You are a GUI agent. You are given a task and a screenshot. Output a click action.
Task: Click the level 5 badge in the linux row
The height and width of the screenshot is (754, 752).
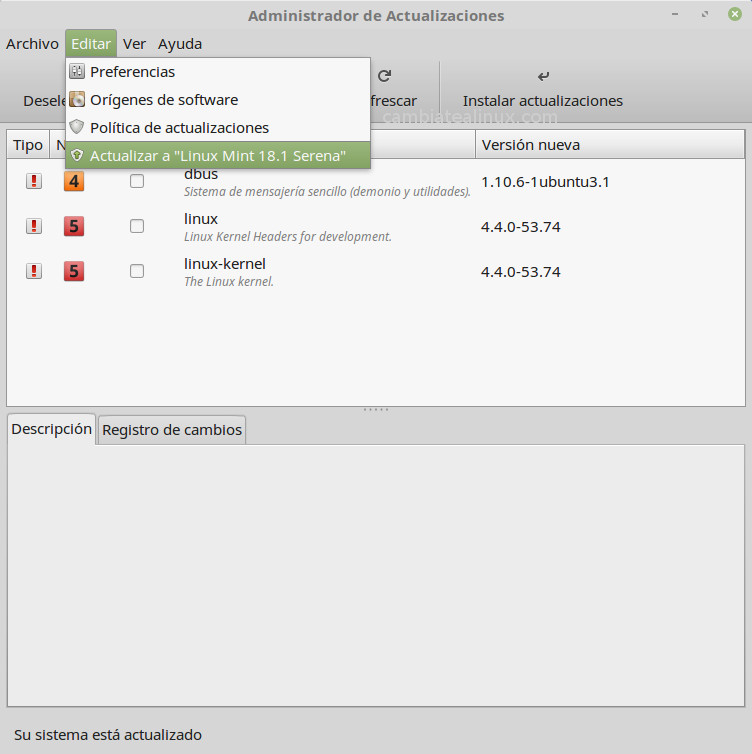74,226
